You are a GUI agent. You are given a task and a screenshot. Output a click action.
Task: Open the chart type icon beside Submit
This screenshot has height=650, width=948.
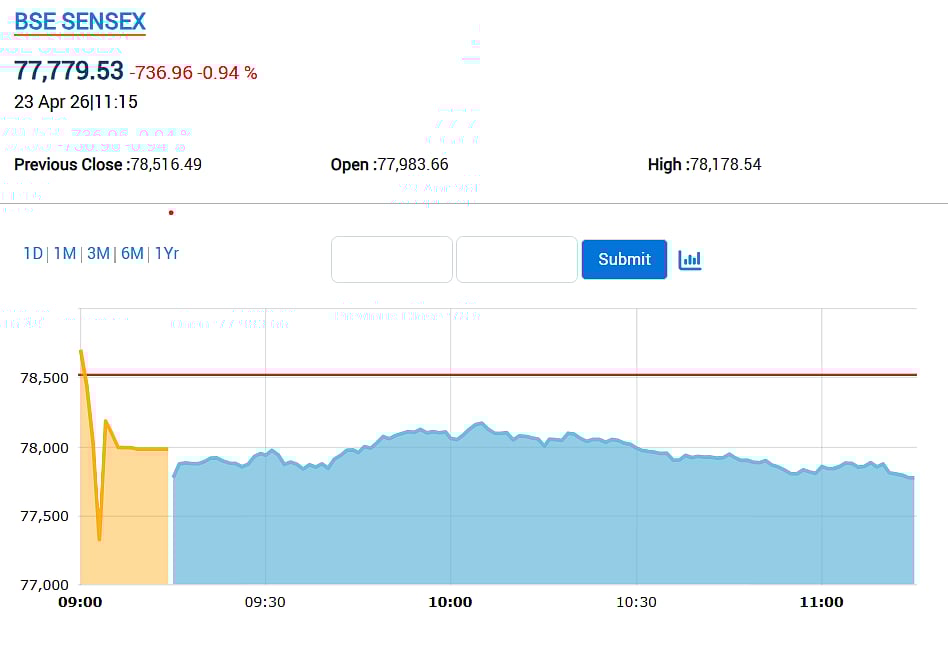click(690, 260)
